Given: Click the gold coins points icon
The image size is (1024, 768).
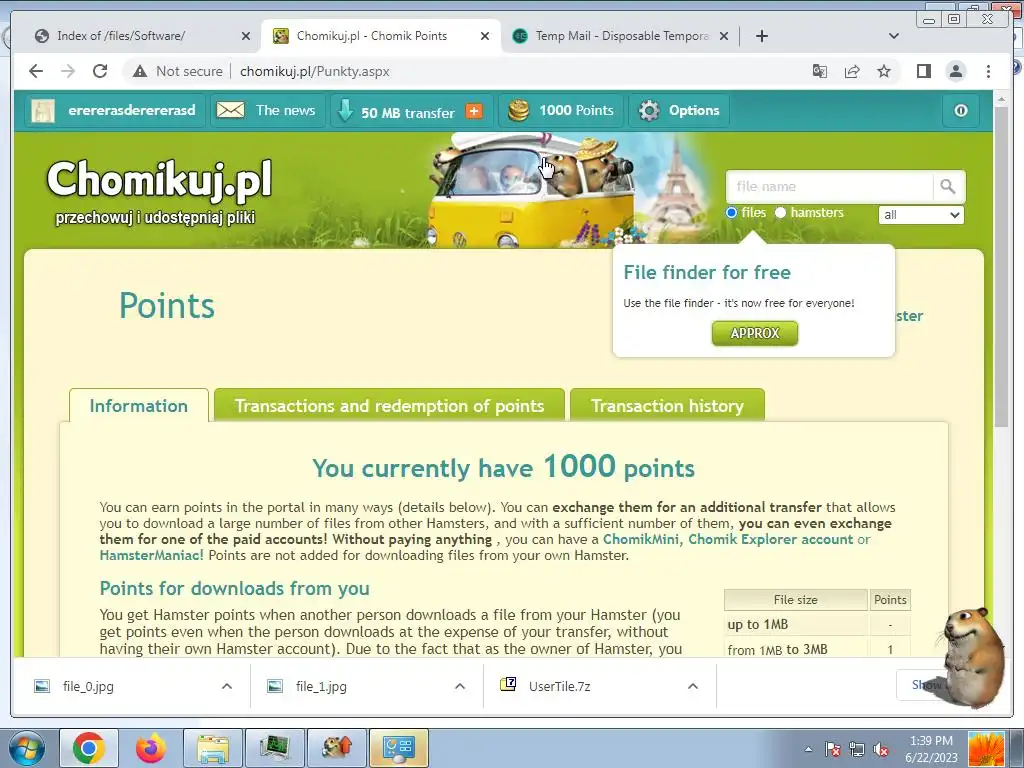Looking at the screenshot, I should point(519,110).
